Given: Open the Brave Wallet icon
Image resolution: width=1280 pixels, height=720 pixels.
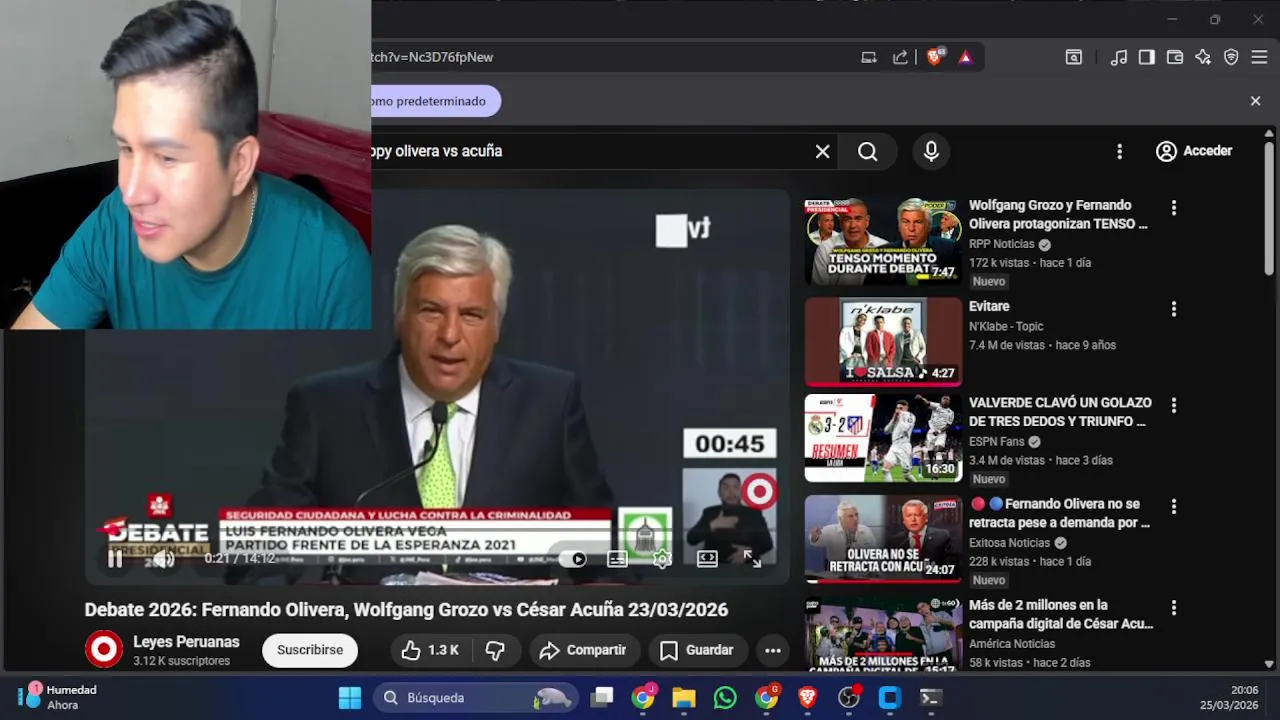Looking at the screenshot, I should coord(1175,57).
